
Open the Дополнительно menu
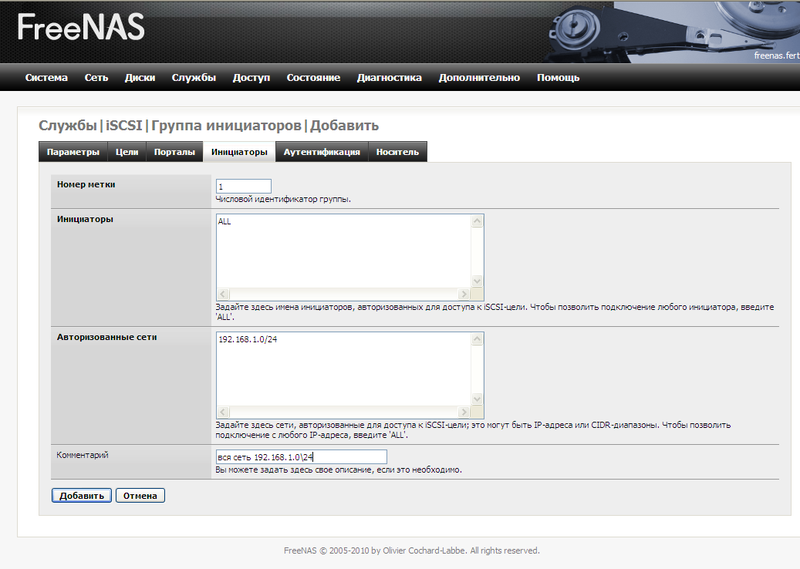479,78
